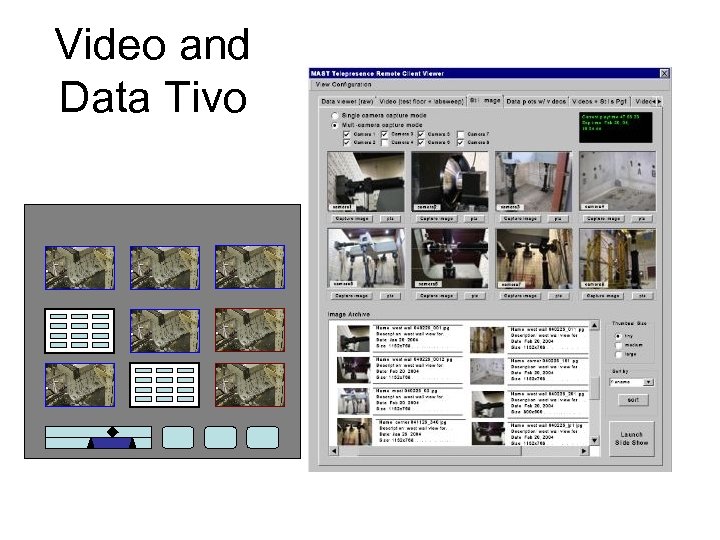
Task: Click Capture image under camera3 feed
Action: click(520, 219)
